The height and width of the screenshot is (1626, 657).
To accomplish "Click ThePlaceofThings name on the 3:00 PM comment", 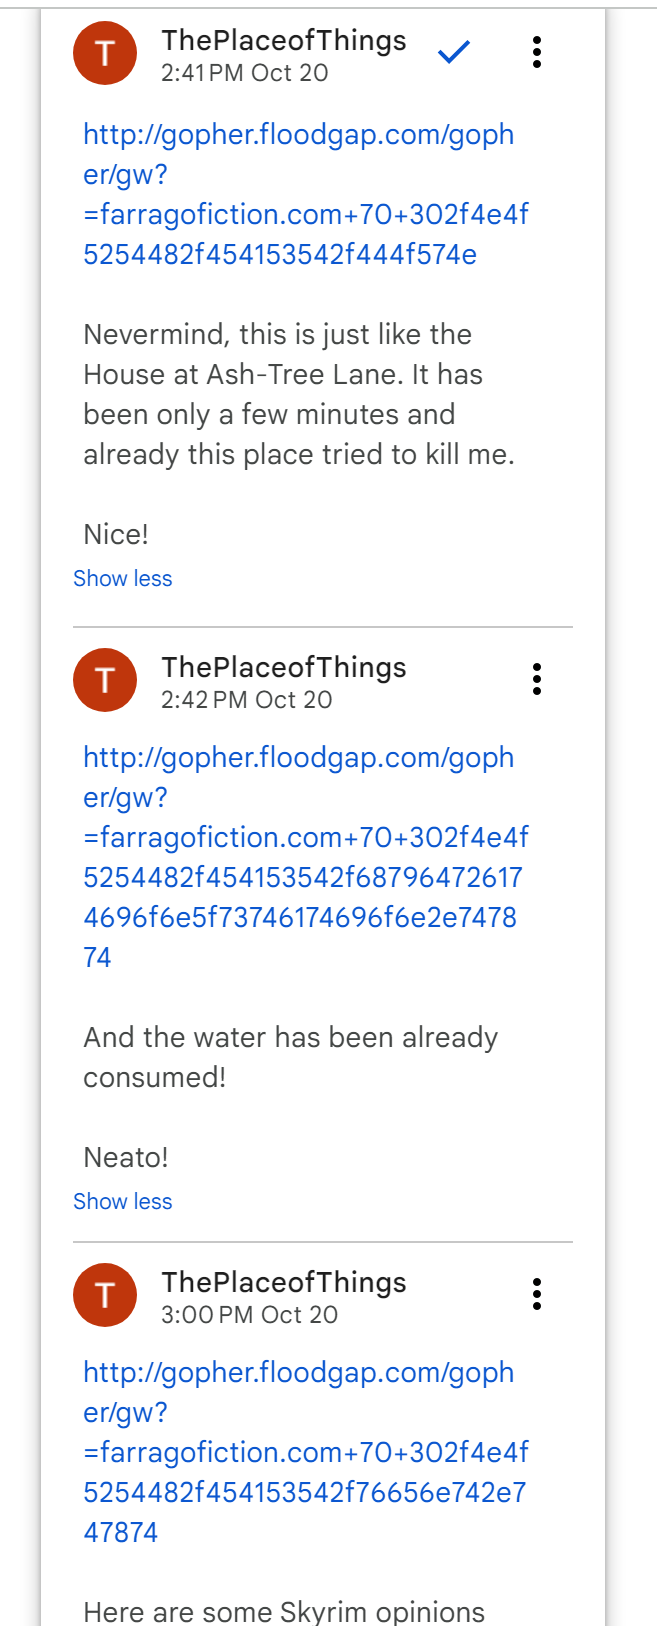I will pyautogui.click(x=284, y=1282).
